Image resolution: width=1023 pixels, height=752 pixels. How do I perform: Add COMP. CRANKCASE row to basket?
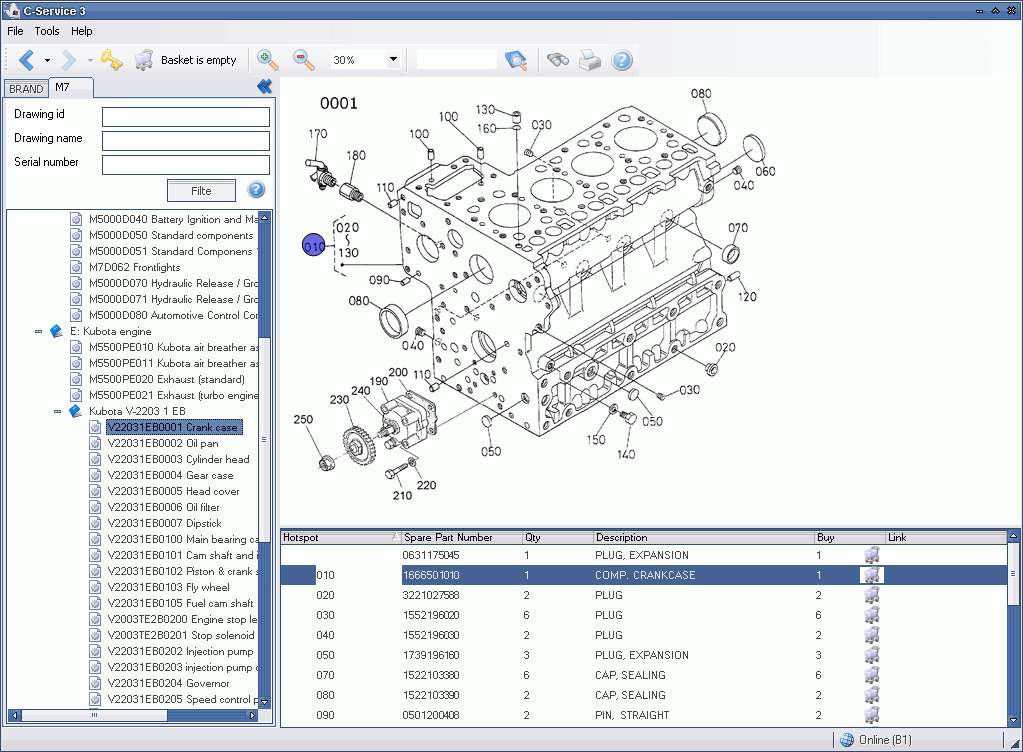coord(872,575)
